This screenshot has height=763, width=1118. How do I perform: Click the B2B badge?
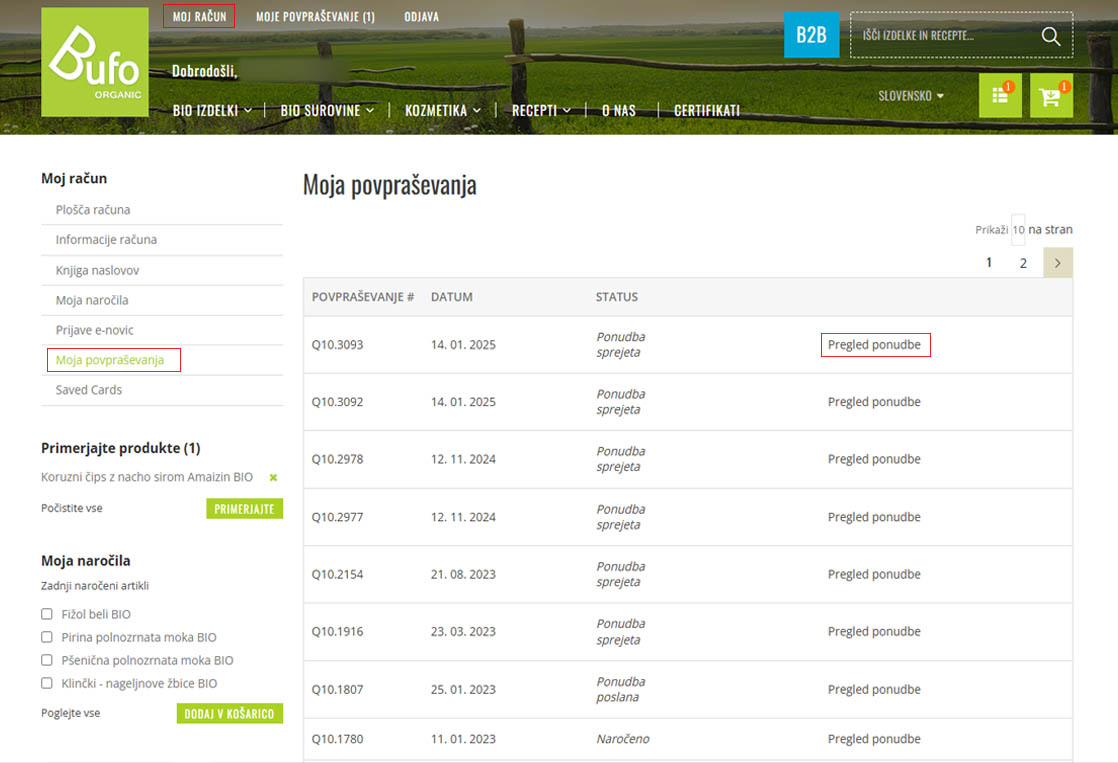click(811, 35)
